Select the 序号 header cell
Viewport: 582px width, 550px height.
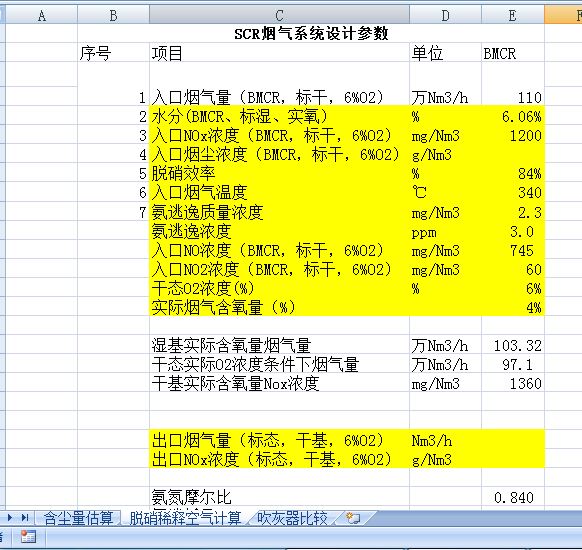tap(114, 53)
